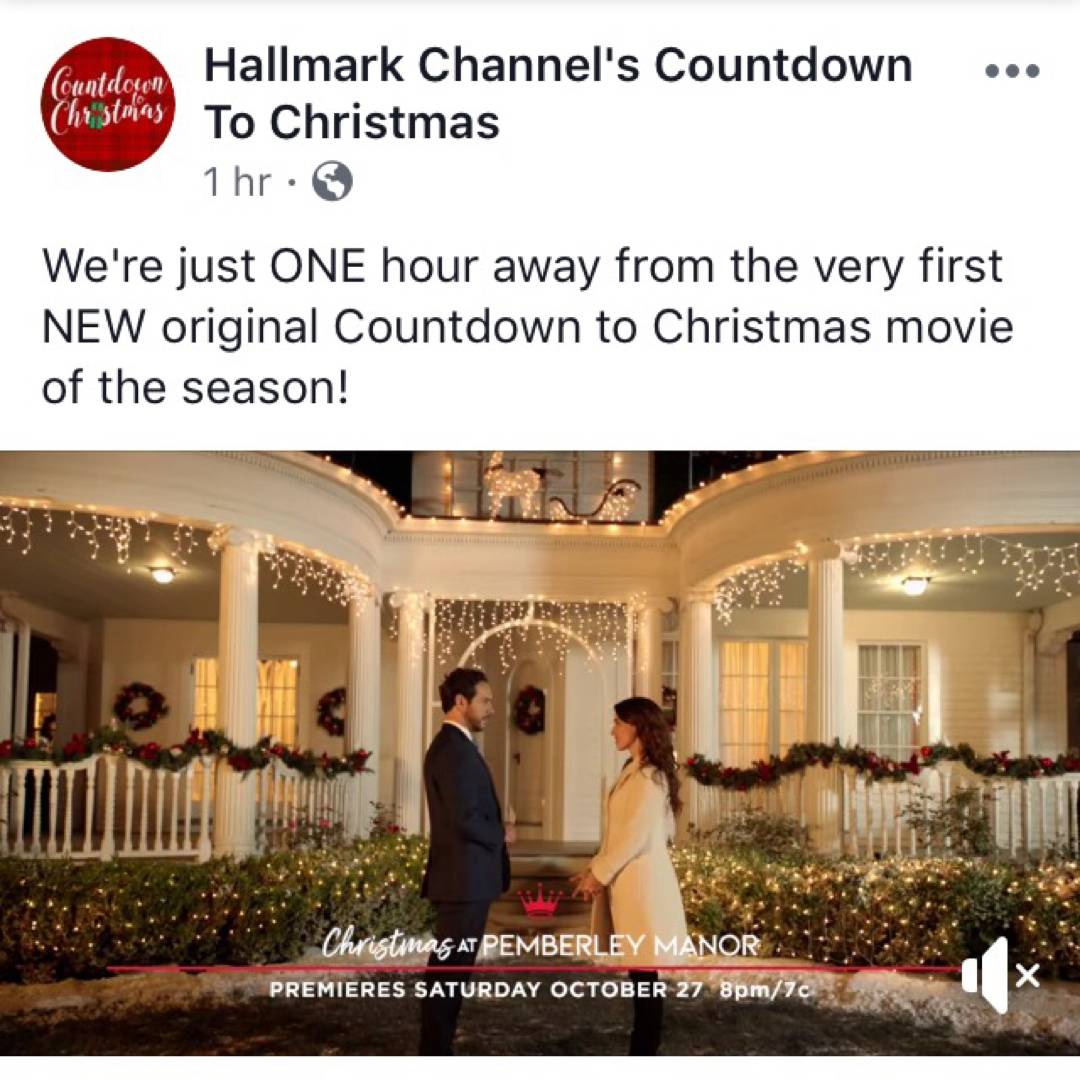
Task: Click the globe public audience icon
Action: [x=333, y=182]
